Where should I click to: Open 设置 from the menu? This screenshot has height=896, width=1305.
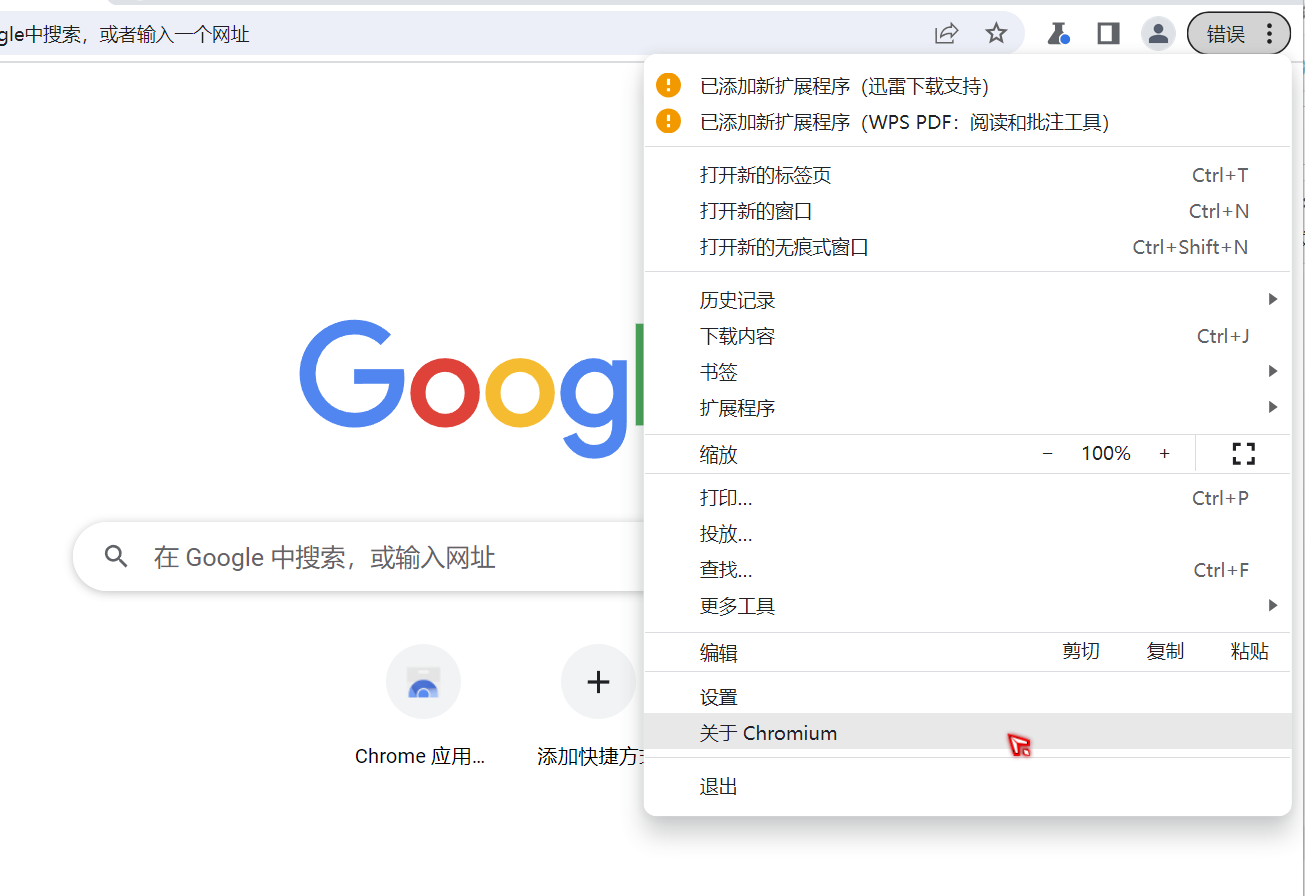point(968,698)
